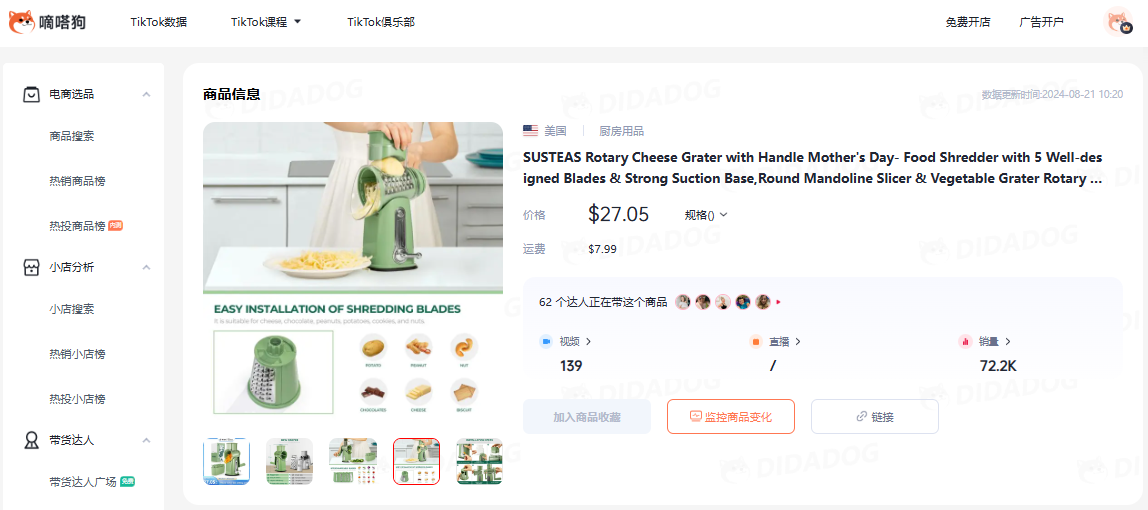This screenshot has height=510, width=1148.
Task: Select 热销商品榜 in the sidebar
Action: pyautogui.click(x=78, y=181)
